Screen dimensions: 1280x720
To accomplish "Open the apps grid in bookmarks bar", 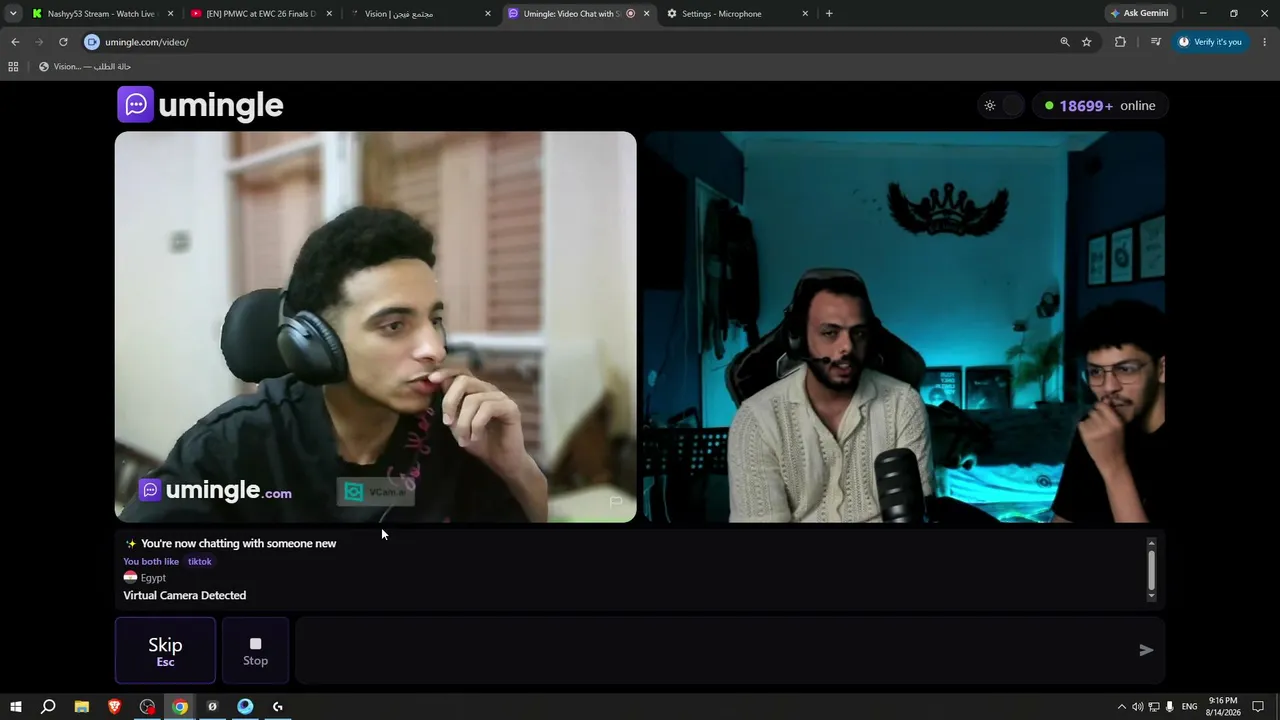I will [13, 67].
